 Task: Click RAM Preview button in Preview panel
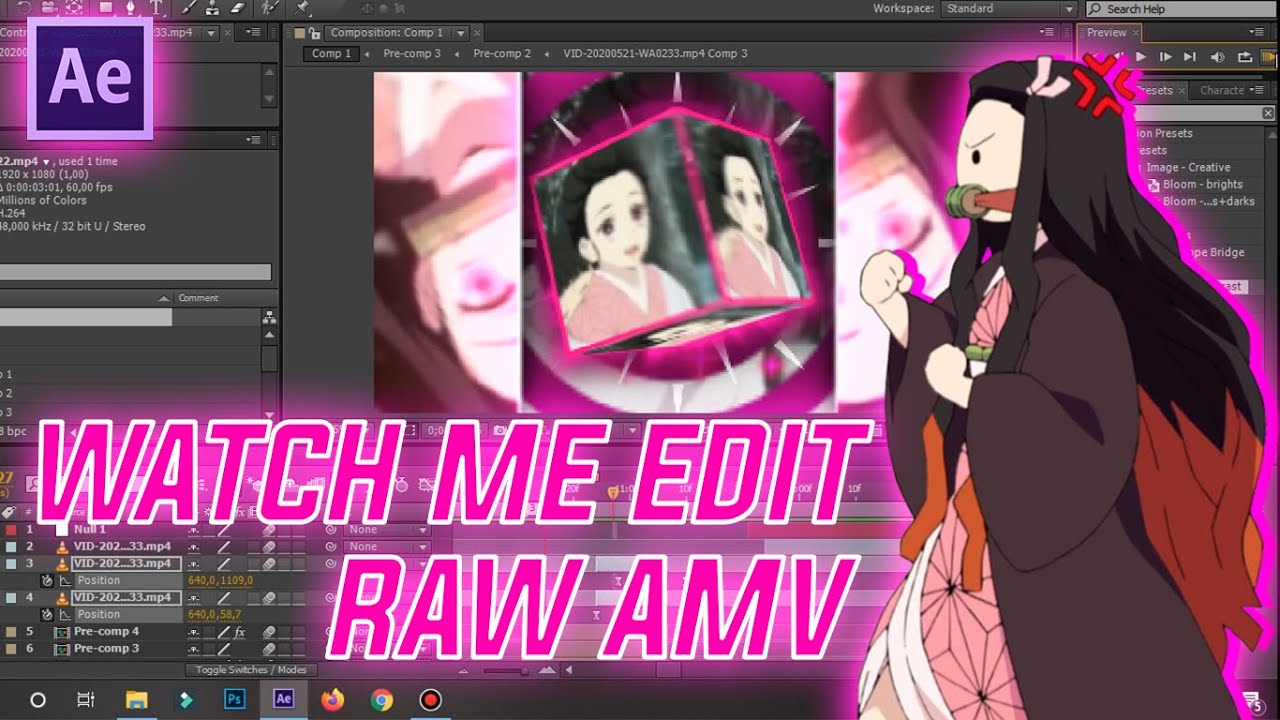tap(1271, 58)
